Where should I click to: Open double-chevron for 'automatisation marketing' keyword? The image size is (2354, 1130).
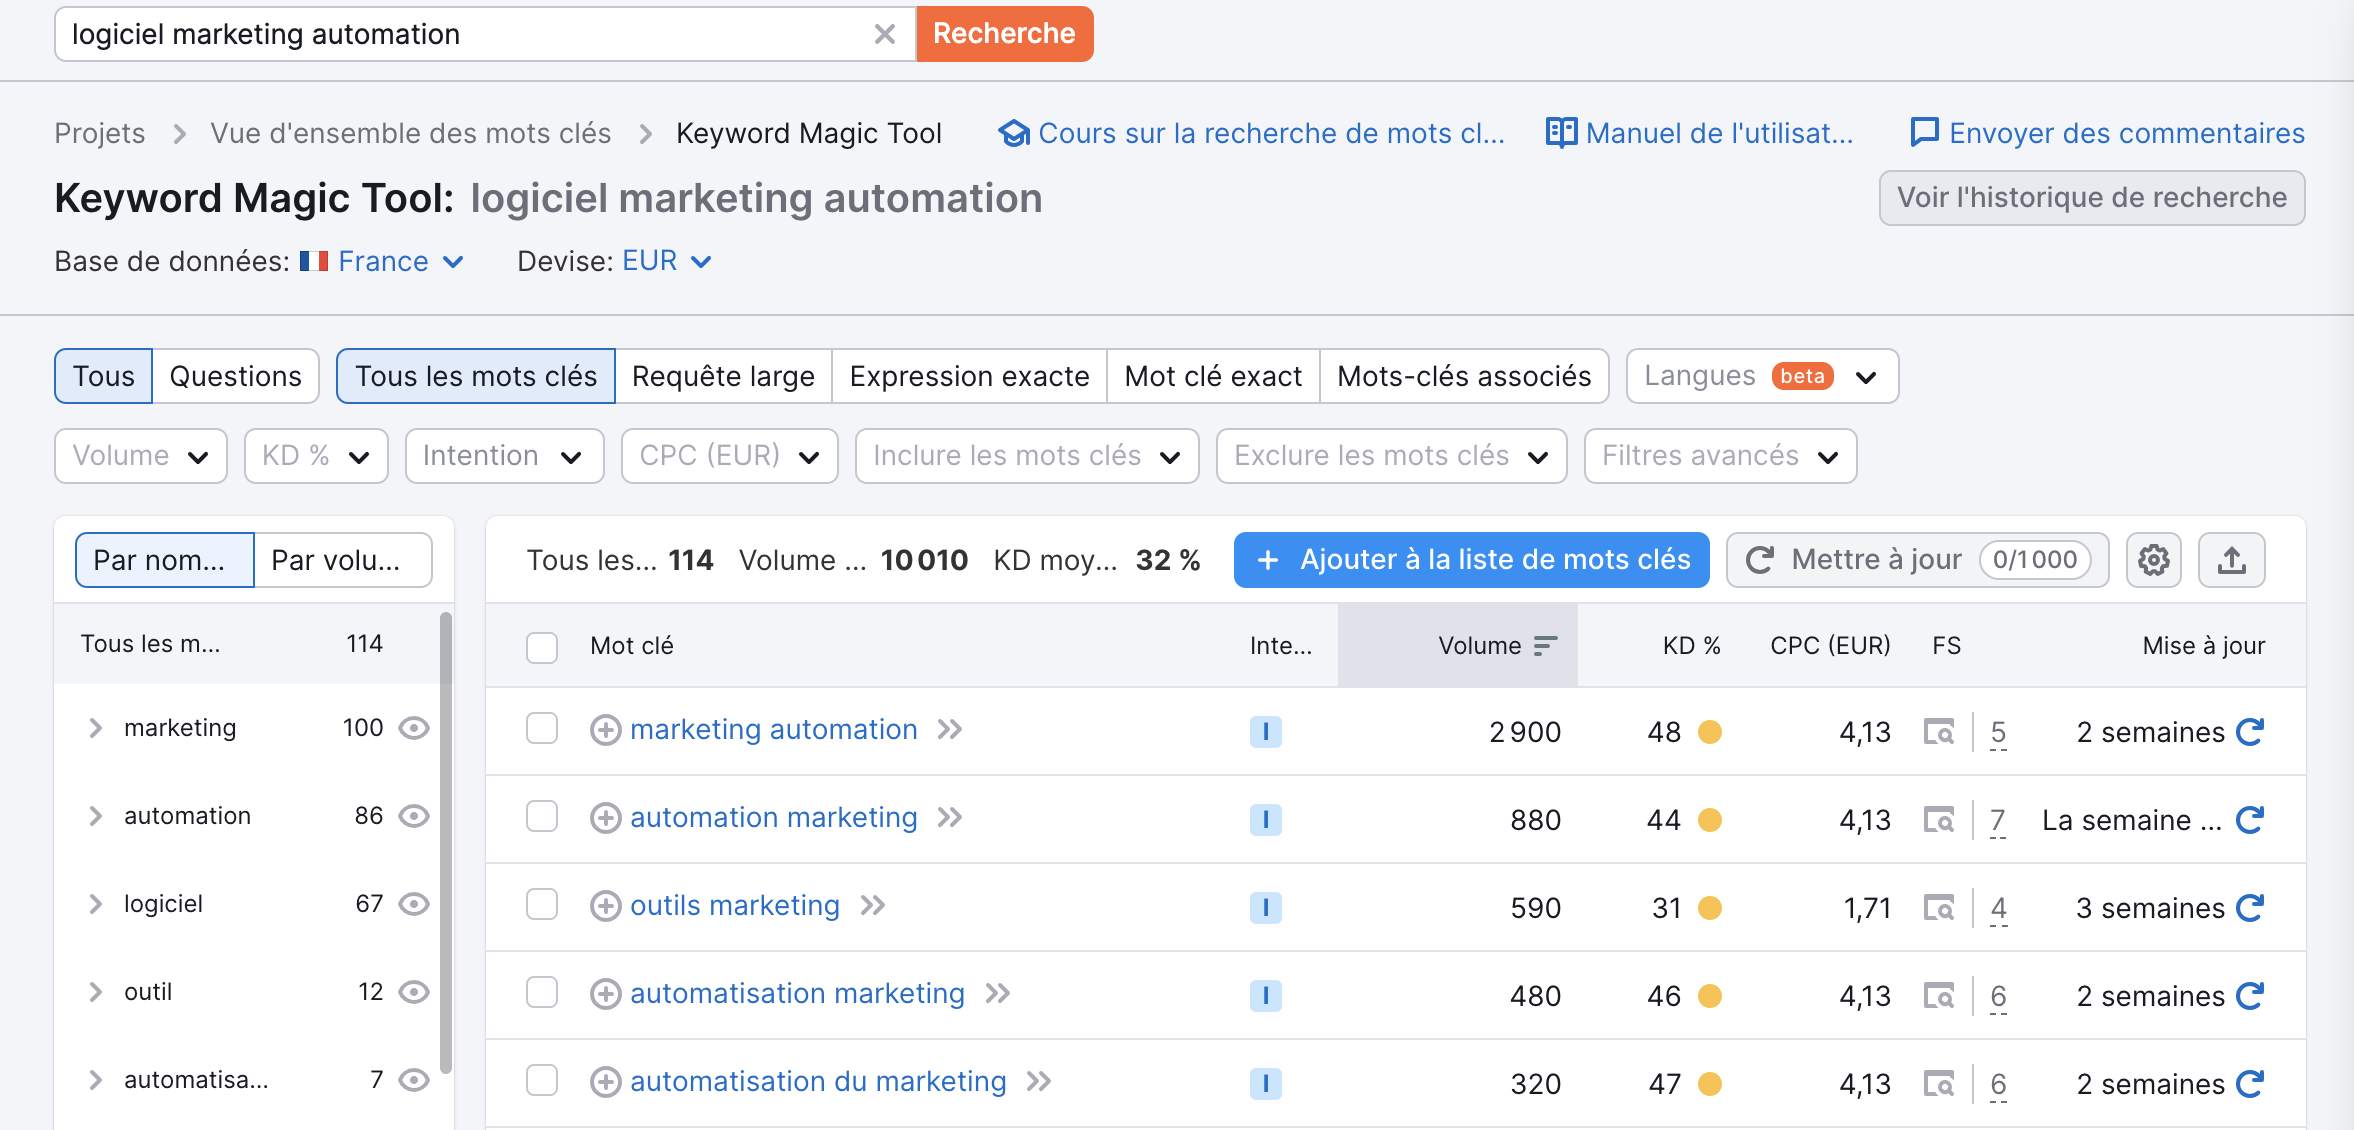point(998,994)
